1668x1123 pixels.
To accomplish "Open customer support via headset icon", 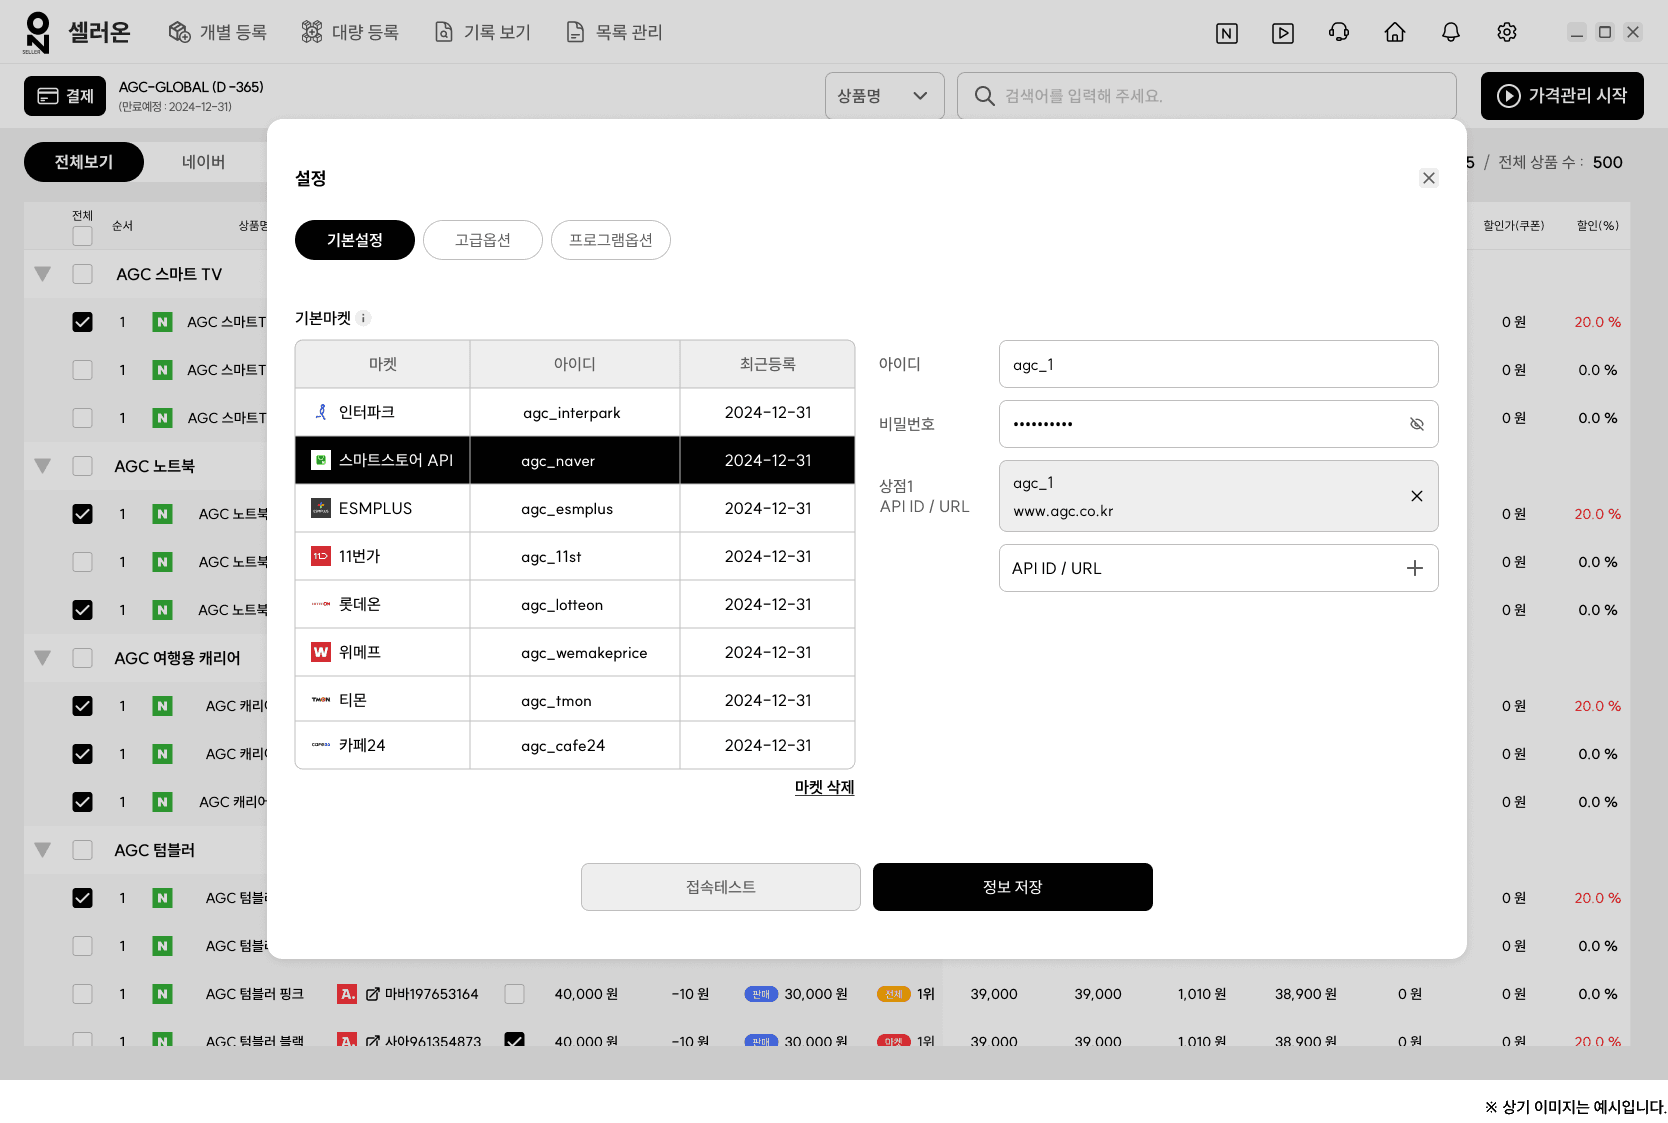I will click(1338, 32).
